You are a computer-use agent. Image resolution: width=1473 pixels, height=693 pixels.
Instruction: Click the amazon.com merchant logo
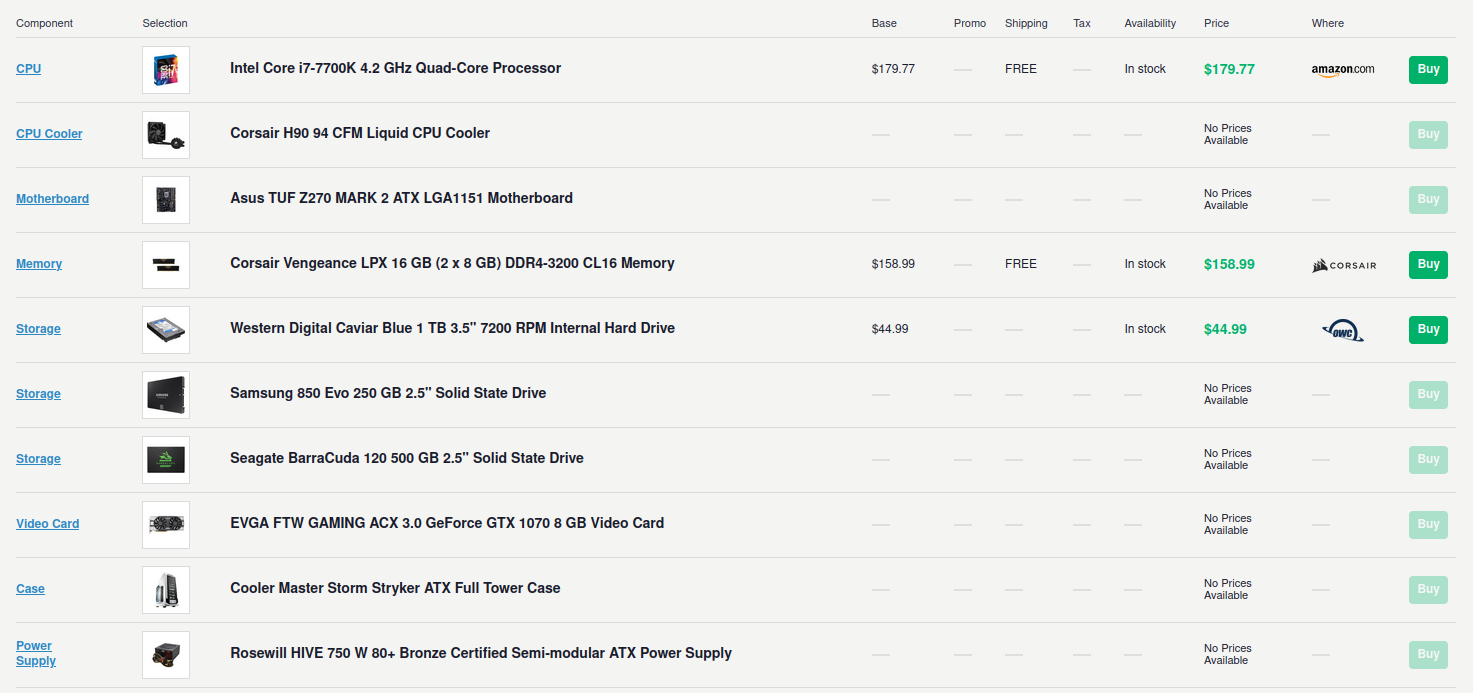[x=1342, y=69]
